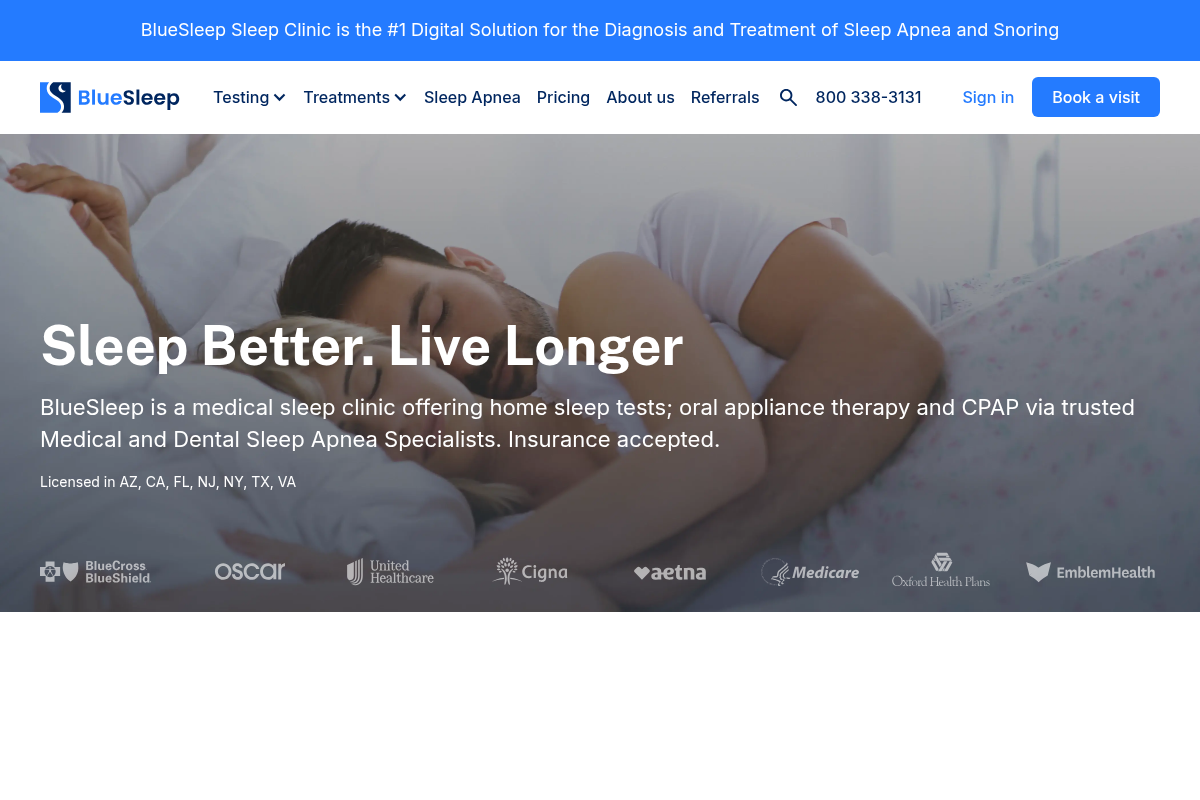Select the Oscar insurance logo
Viewport: 1200px width, 800px height.
(250, 571)
